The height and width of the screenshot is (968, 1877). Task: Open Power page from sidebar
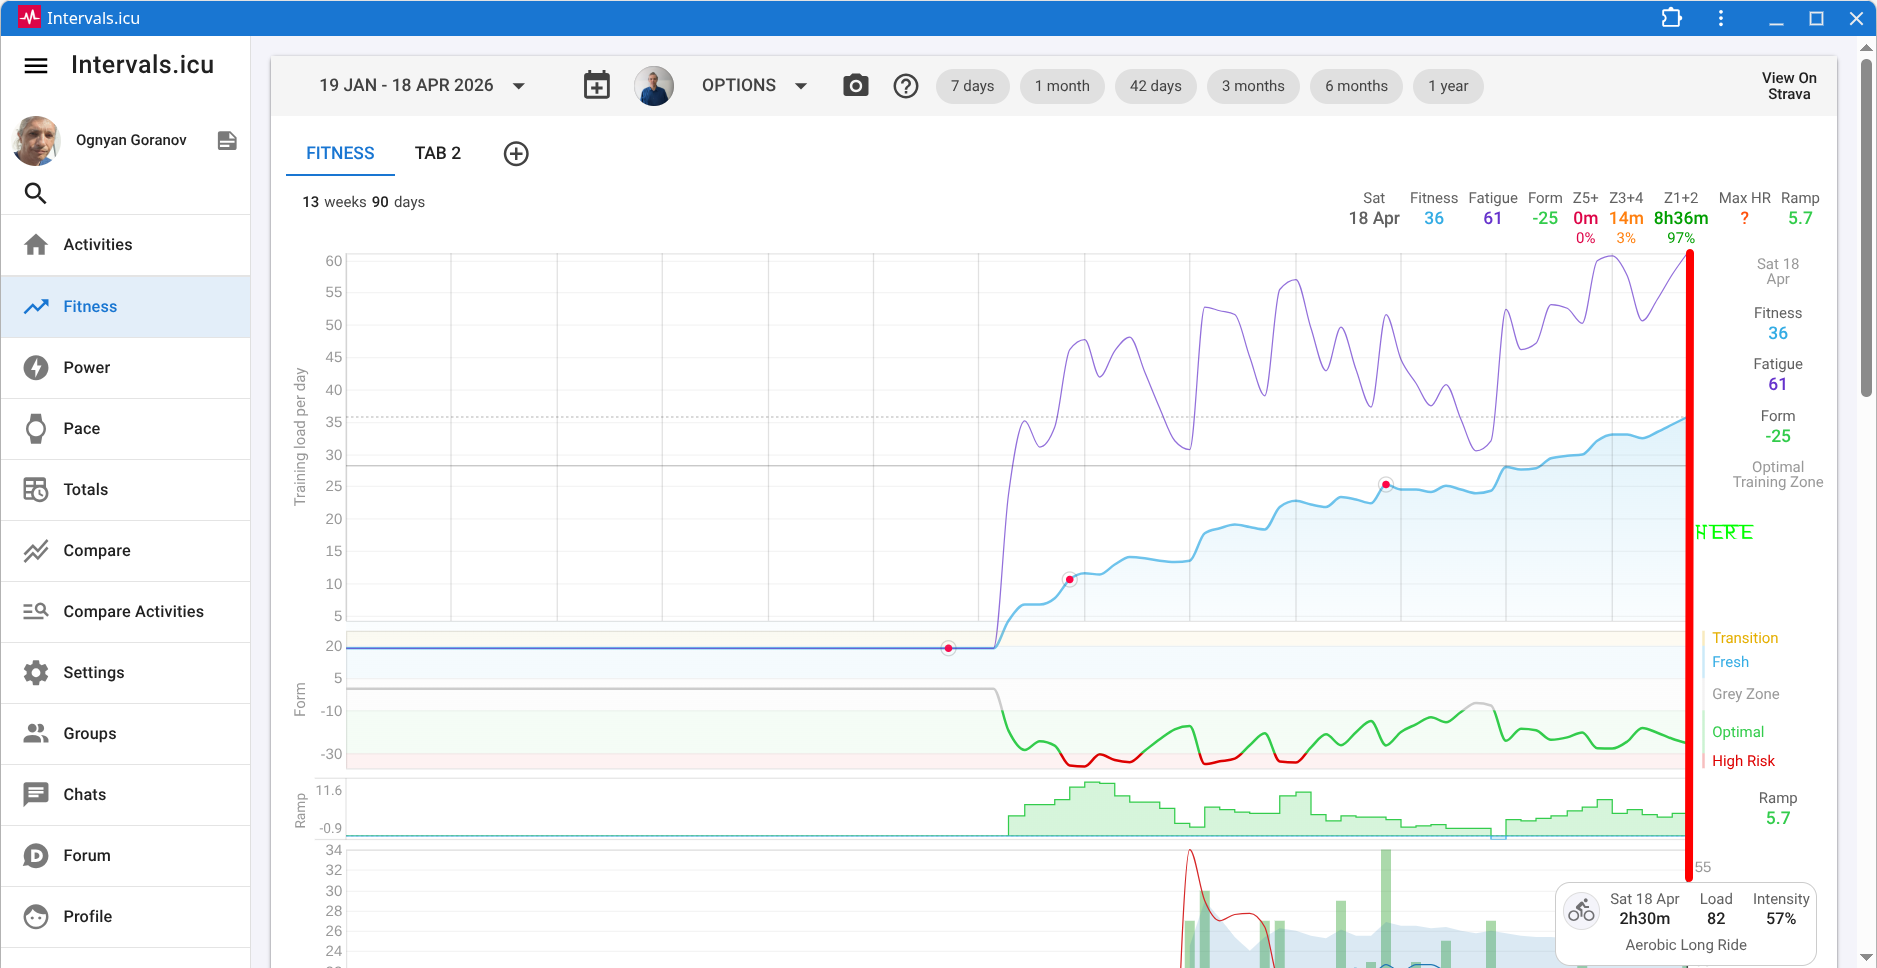87,368
